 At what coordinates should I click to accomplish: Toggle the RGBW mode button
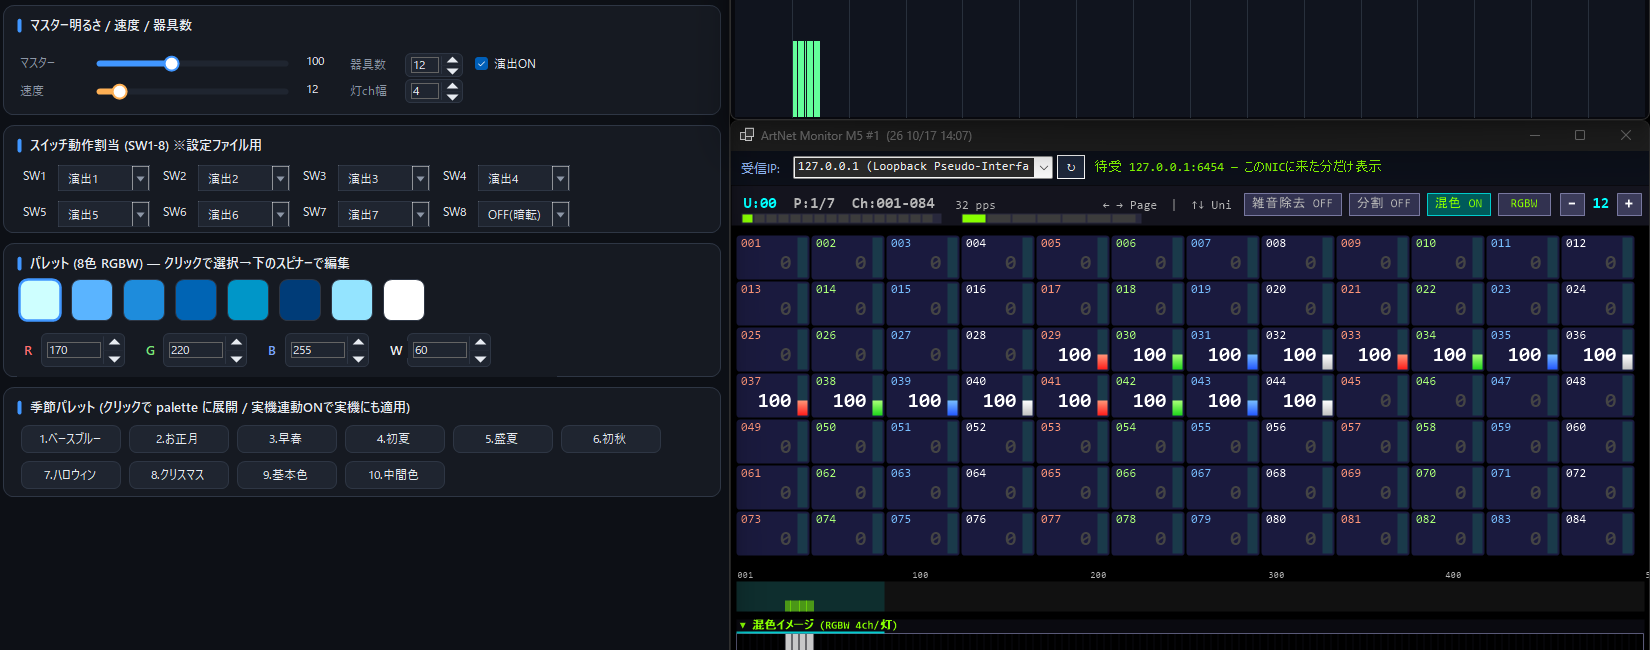pyautogui.click(x=1524, y=203)
